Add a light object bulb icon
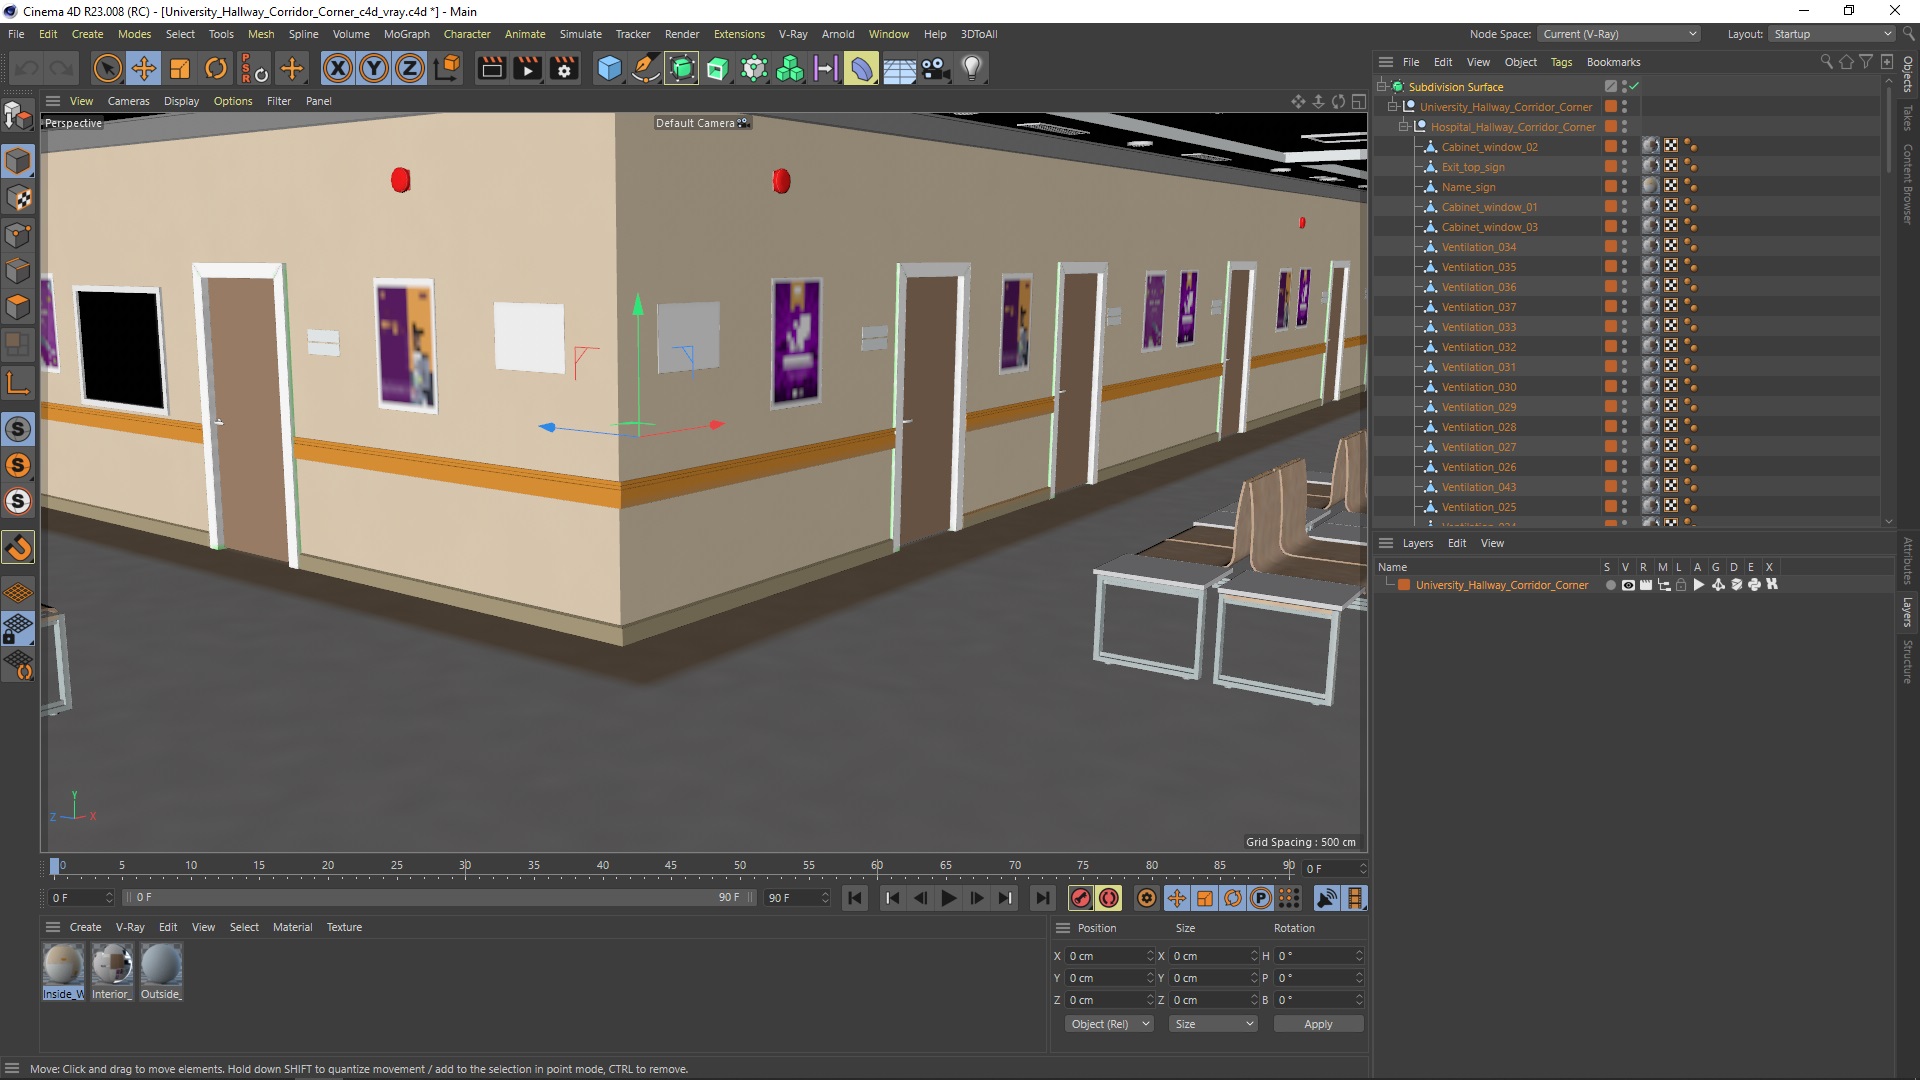This screenshot has width=1920, height=1080. (x=972, y=68)
